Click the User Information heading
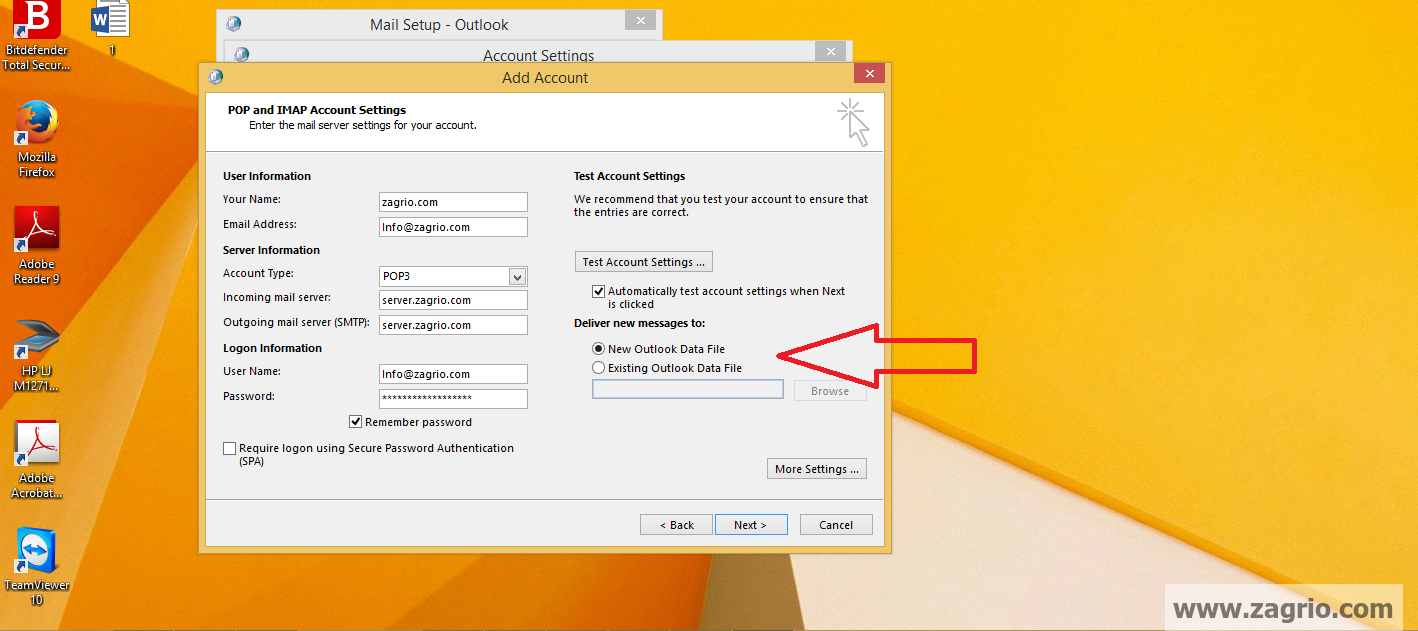Screen dimensions: 1418x631 tap(267, 176)
